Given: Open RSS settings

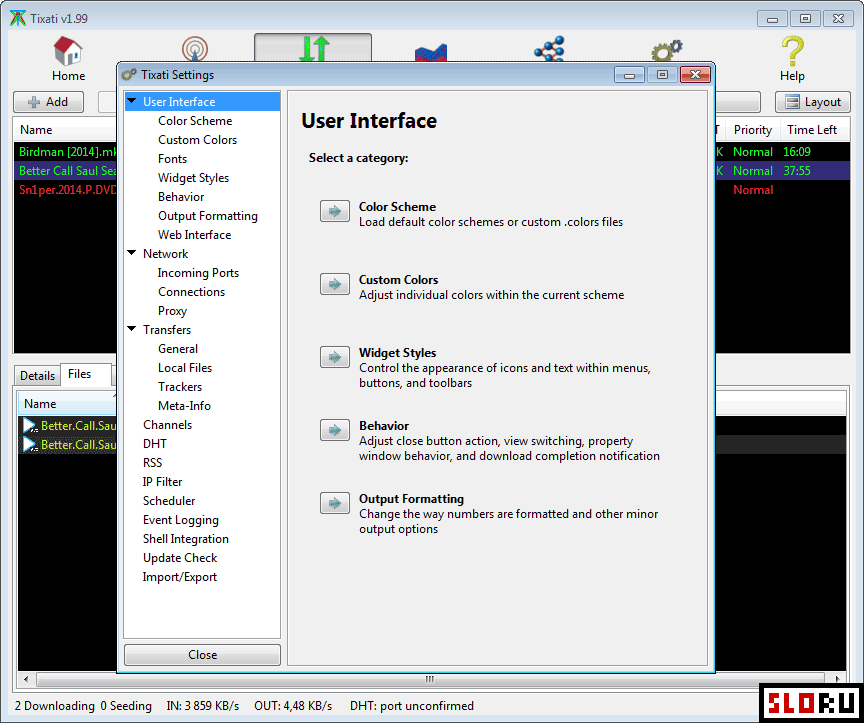Looking at the screenshot, I should pyautogui.click(x=152, y=463).
